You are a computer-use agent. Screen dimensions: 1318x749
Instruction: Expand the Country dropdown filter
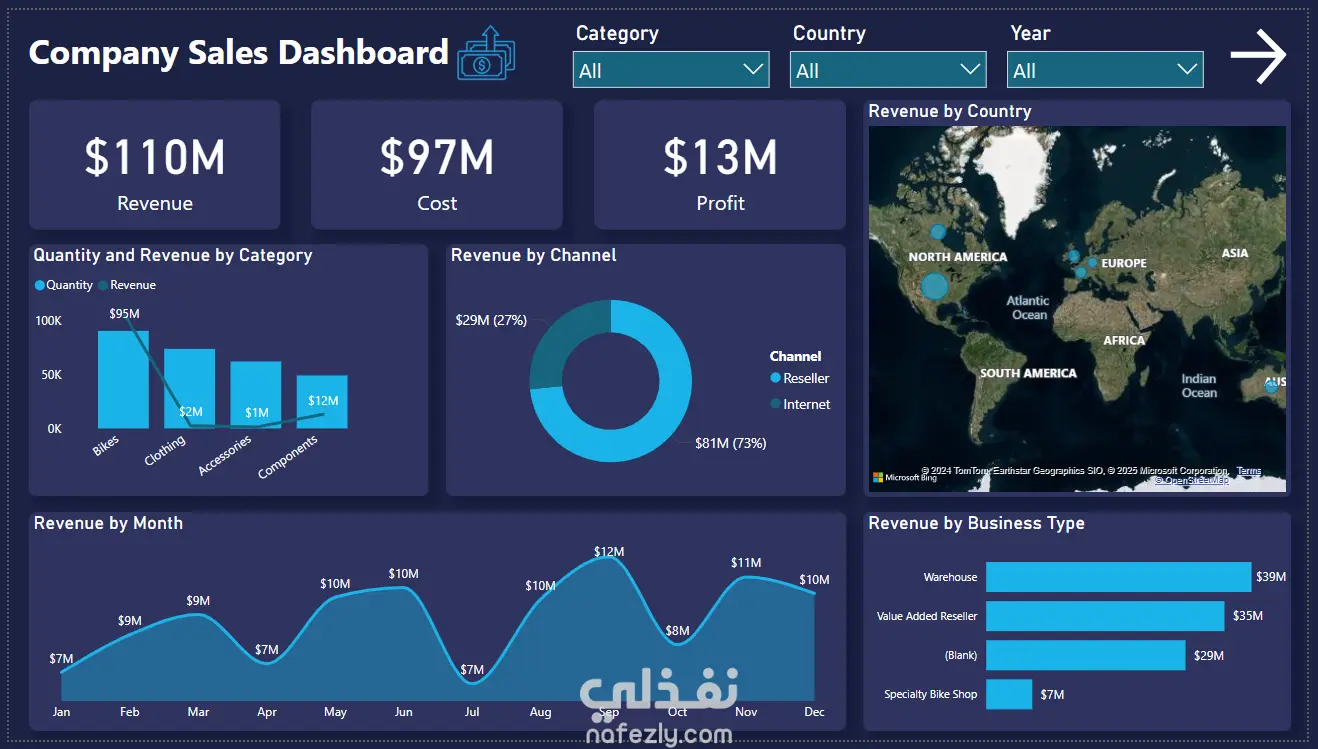[x=888, y=70]
